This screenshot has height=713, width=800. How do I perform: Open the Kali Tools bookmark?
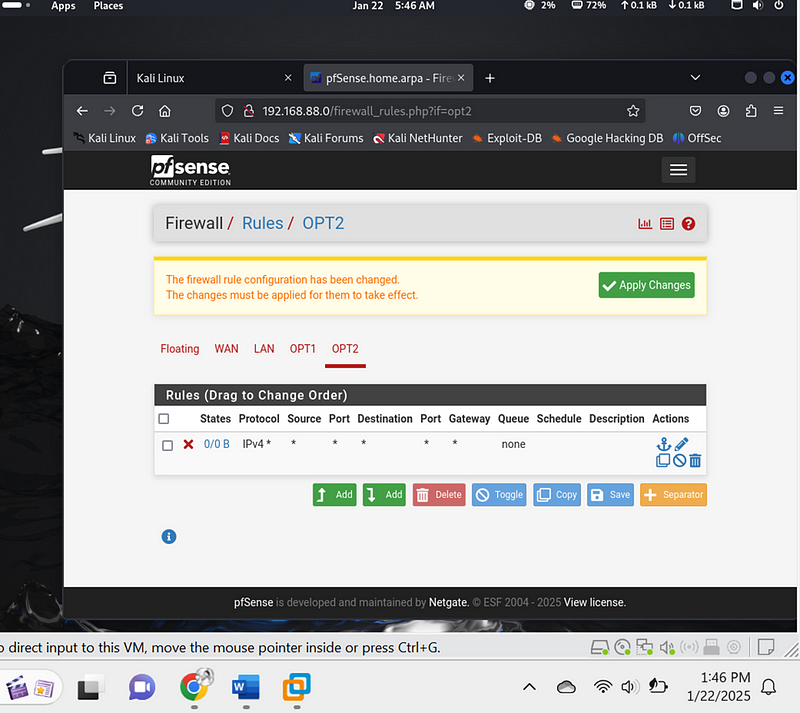tap(177, 138)
